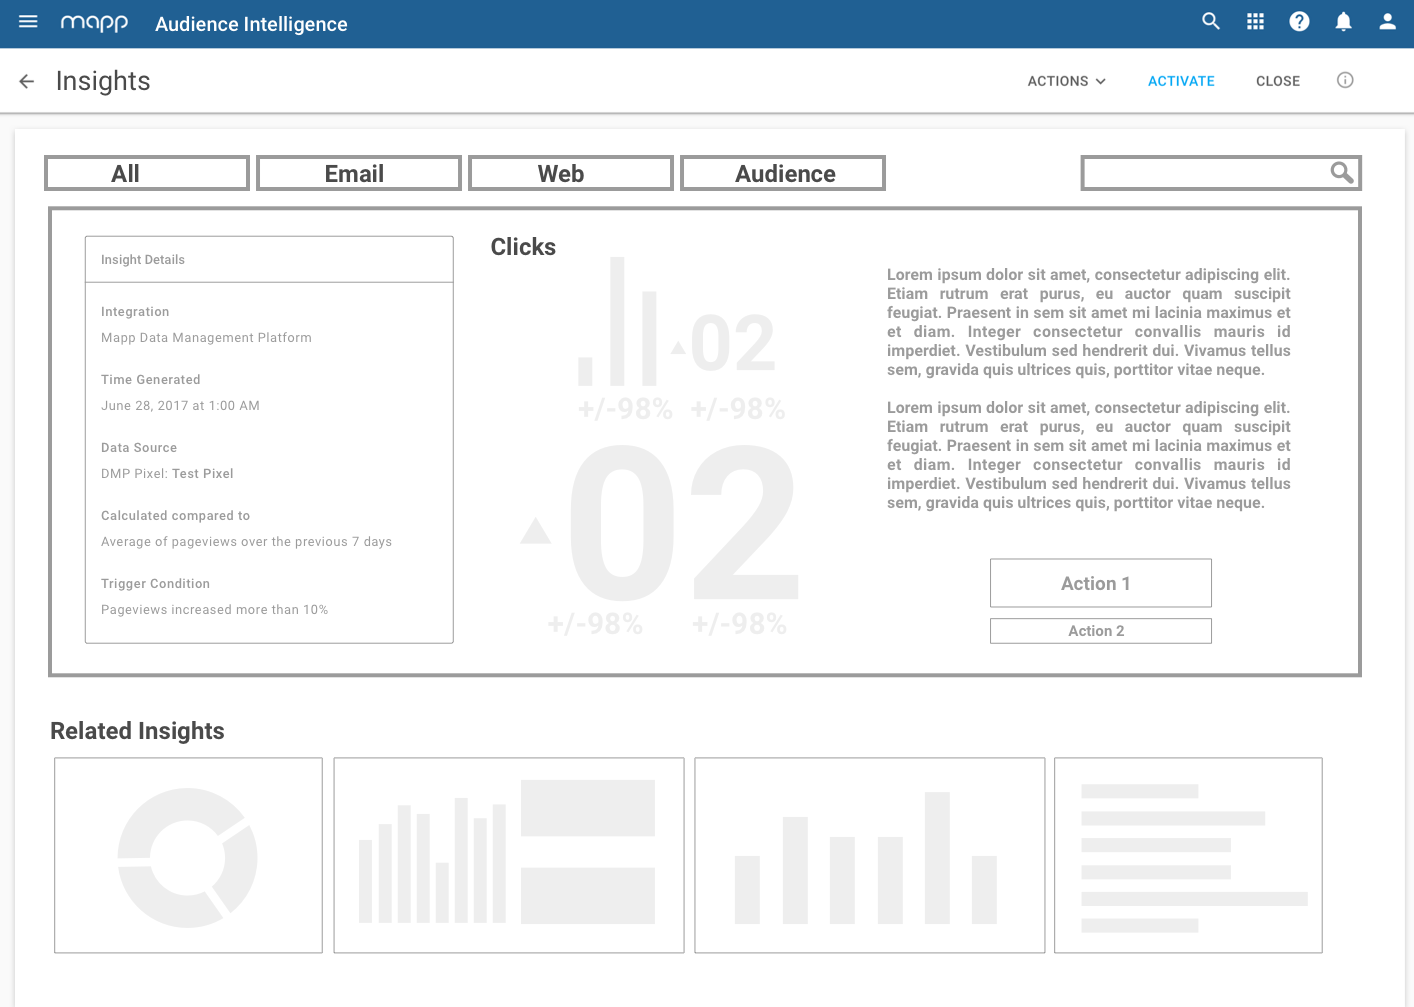Open search in the top header bar
Screen dimensions: 1414x1007
click(x=1211, y=21)
